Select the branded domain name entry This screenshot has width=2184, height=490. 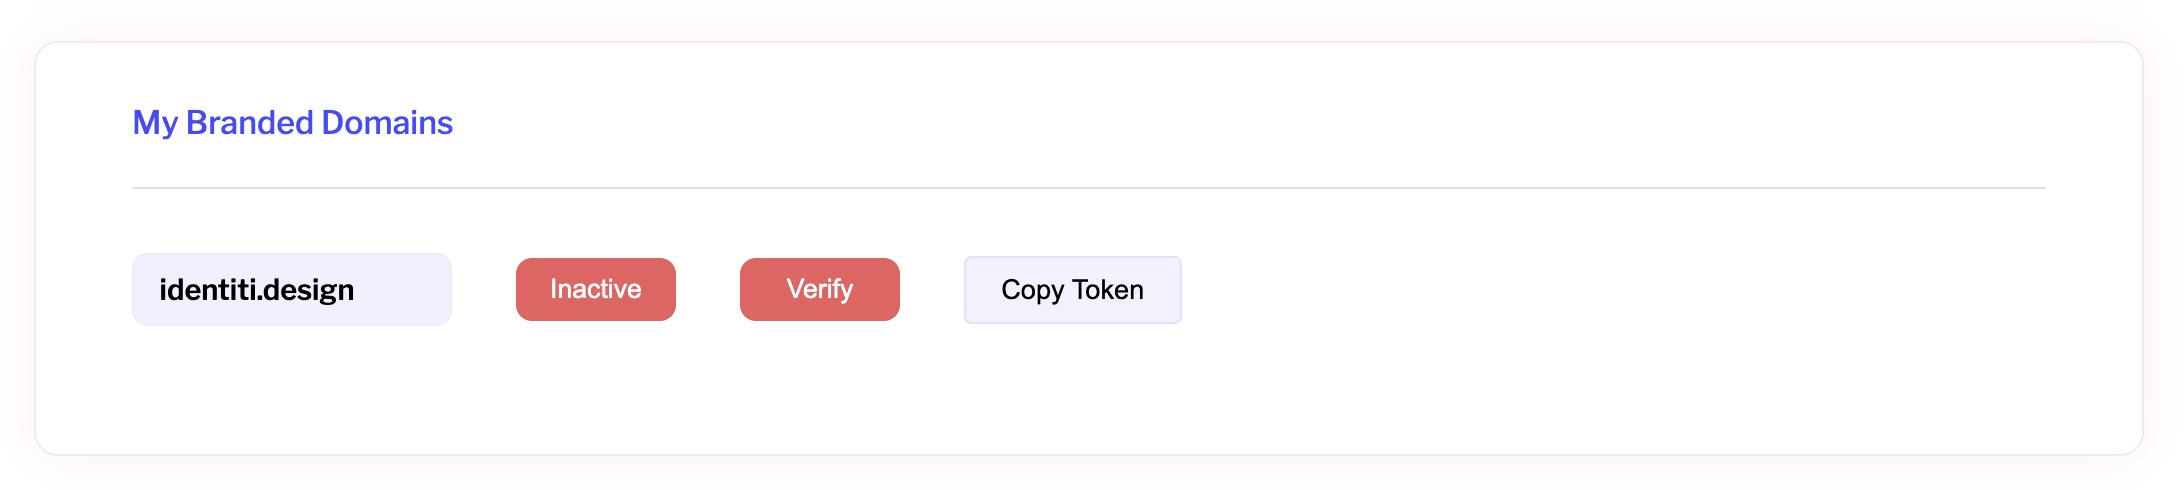[291, 289]
